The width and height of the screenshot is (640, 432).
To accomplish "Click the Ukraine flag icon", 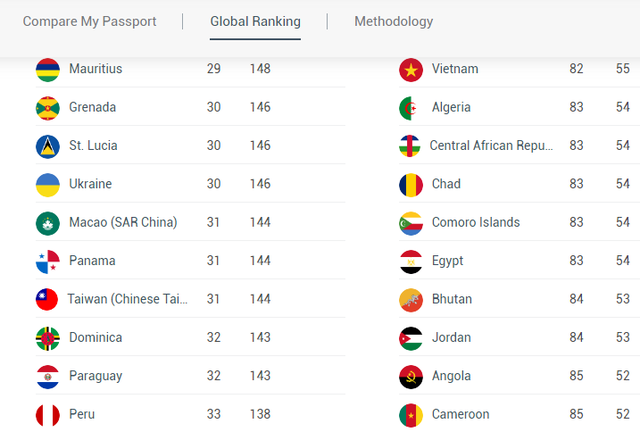I will (x=48, y=184).
